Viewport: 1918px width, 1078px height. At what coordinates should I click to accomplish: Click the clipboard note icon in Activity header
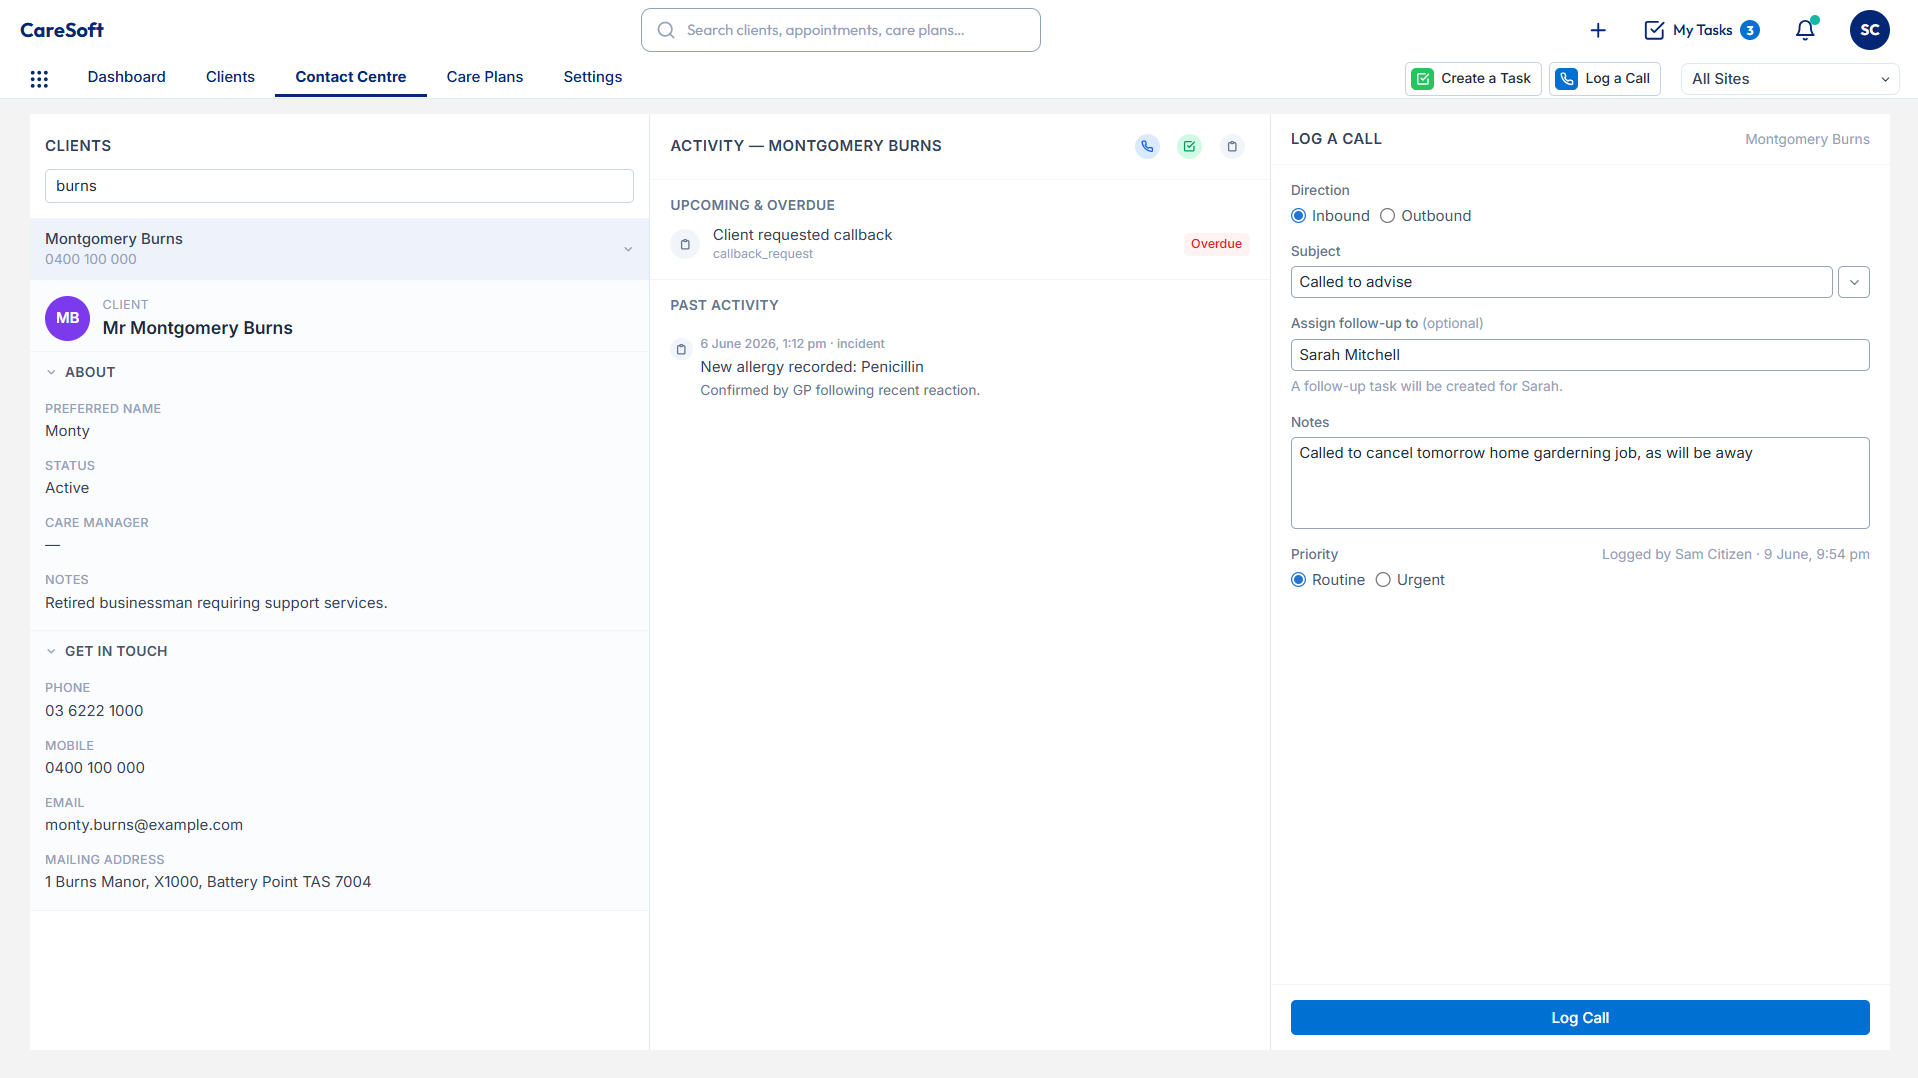[1232, 146]
